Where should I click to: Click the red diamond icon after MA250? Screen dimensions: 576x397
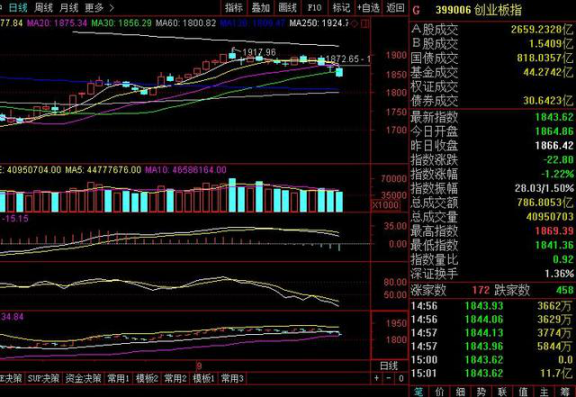click(354, 24)
